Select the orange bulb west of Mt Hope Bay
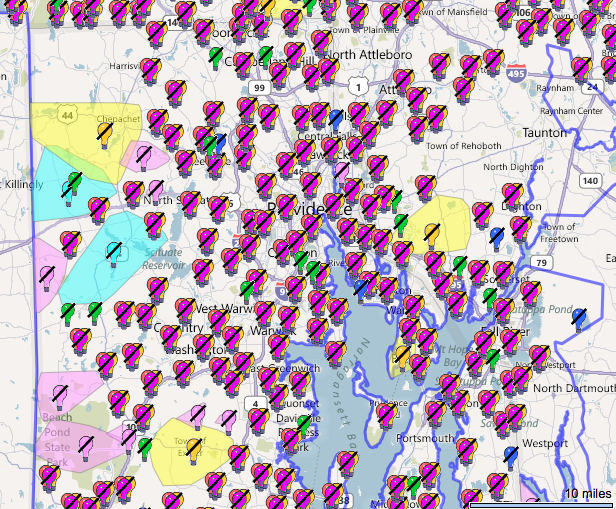The width and height of the screenshot is (616, 509). 402,357
